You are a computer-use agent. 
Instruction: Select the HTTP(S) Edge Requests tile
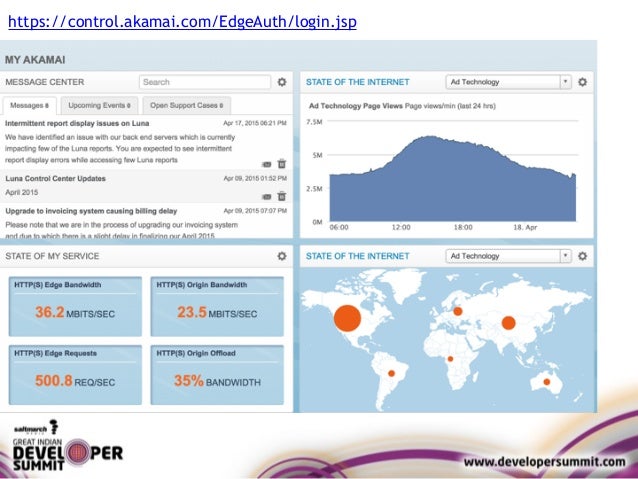point(75,375)
